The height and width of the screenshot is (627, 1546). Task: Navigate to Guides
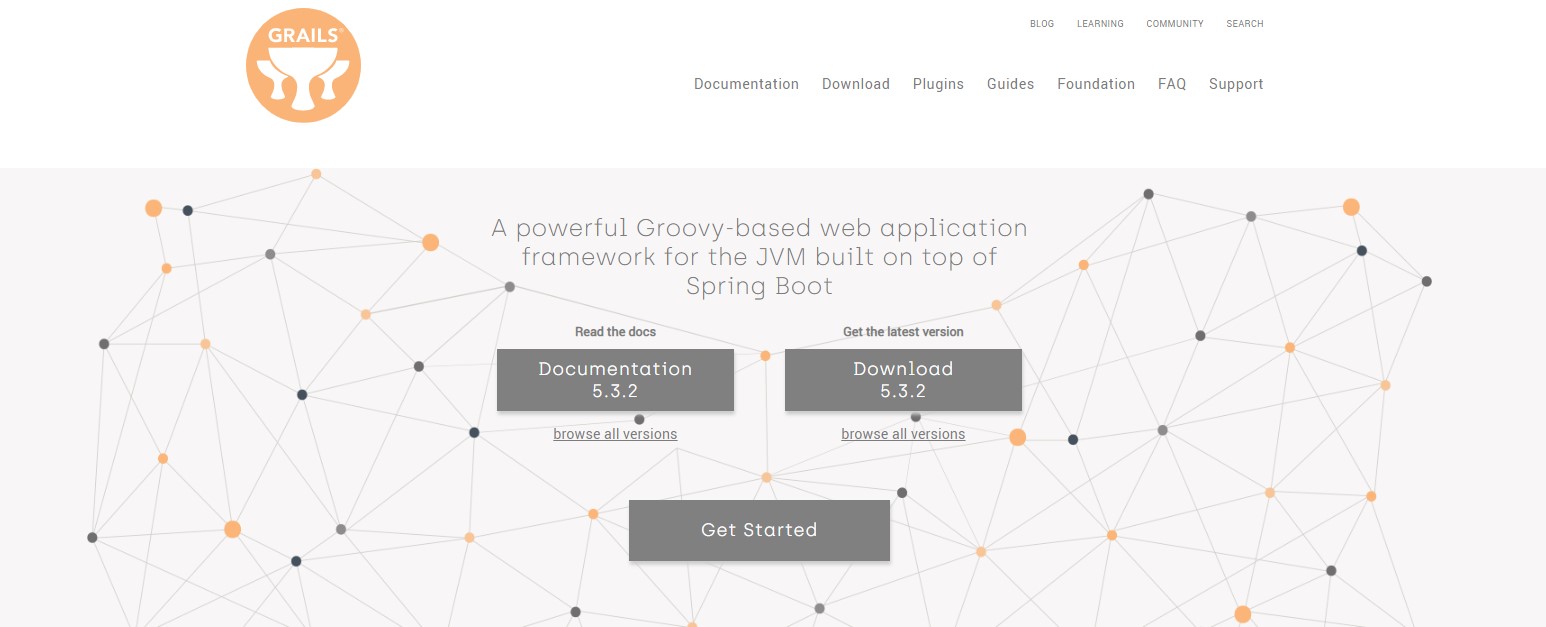click(x=1010, y=84)
